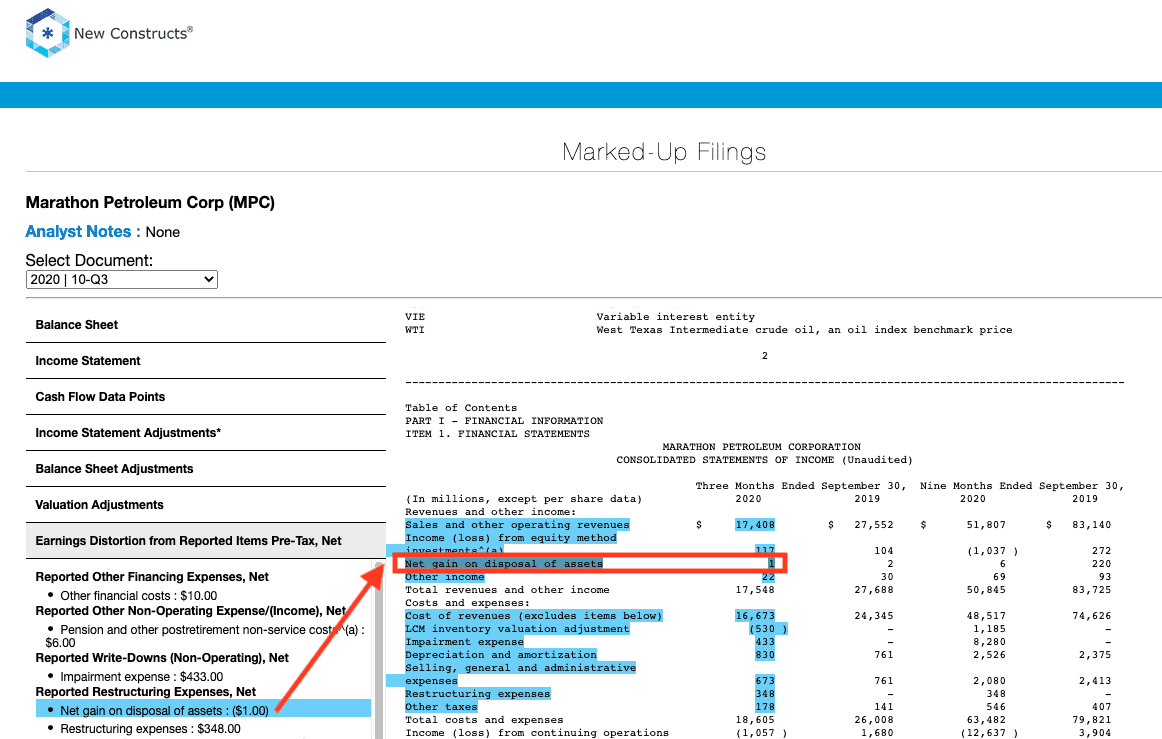The image size is (1162, 739).
Task: Click the highlighted 17,408 revenue value
Action: (x=755, y=525)
